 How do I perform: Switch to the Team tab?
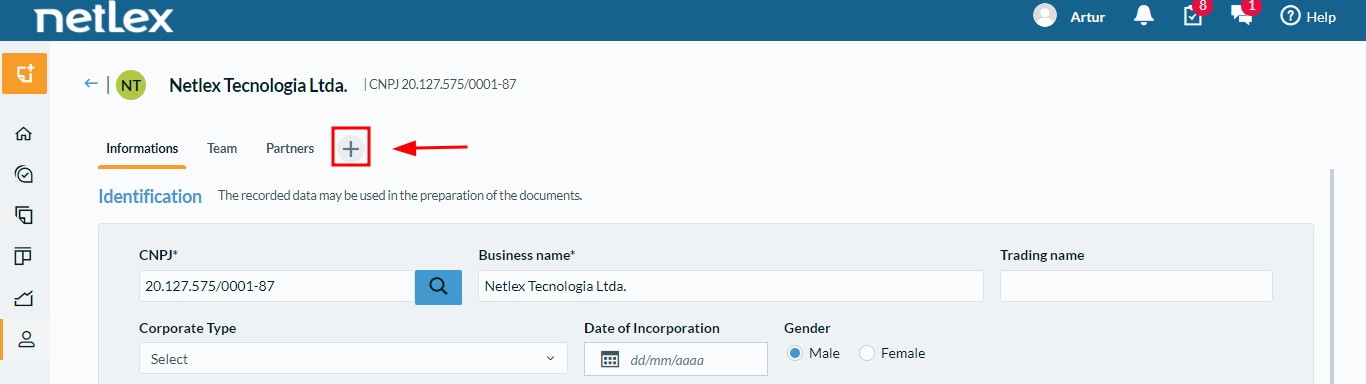(222, 148)
